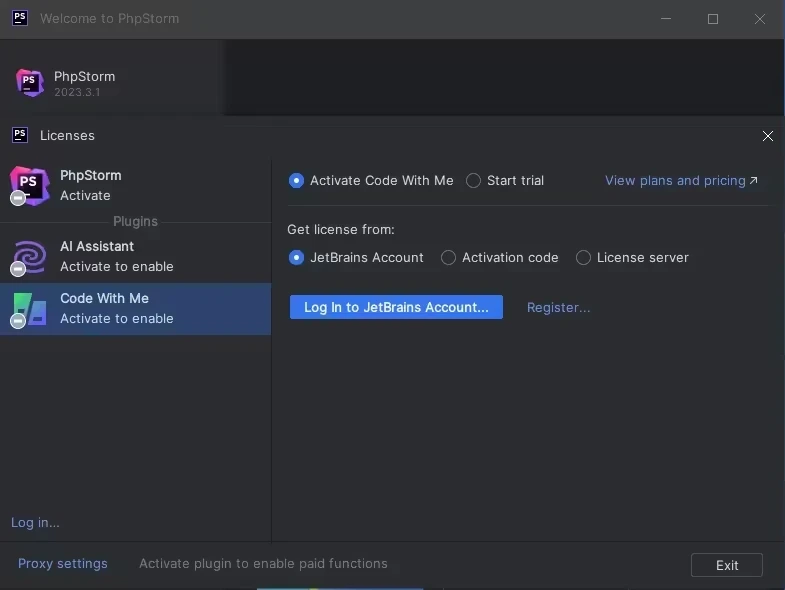
Task: Open the Register... link
Action: pyautogui.click(x=558, y=307)
